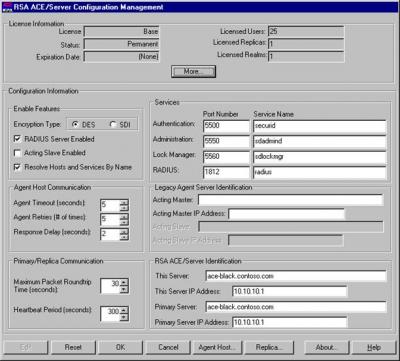Decrease Heartbeat Period value

[x=124, y=317]
